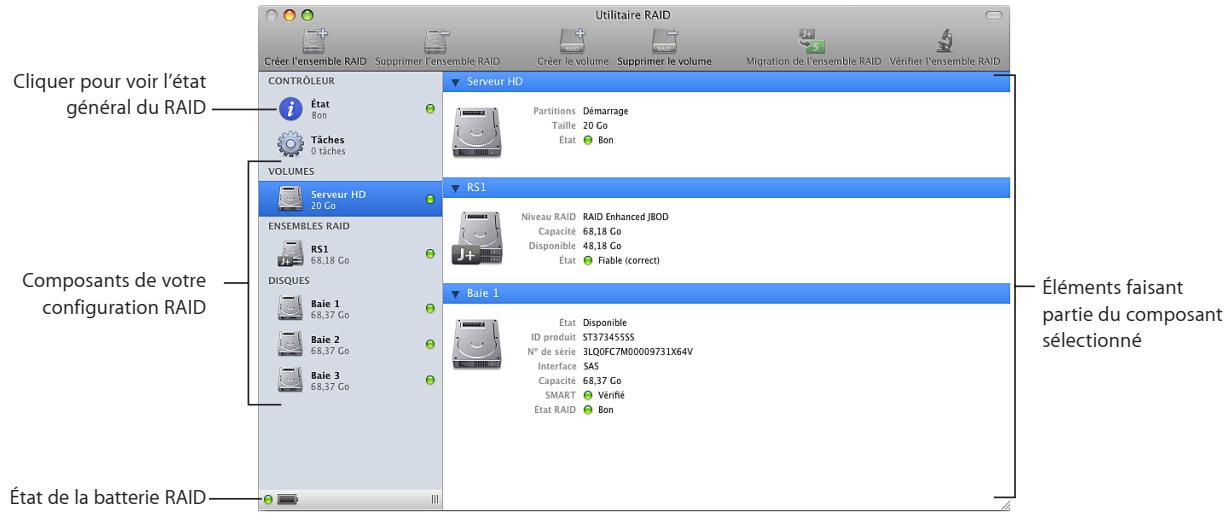This screenshot has width=1229, height=518.
Task: Click the toolbar toggle pill button
Action: click(x=993, y=15)
